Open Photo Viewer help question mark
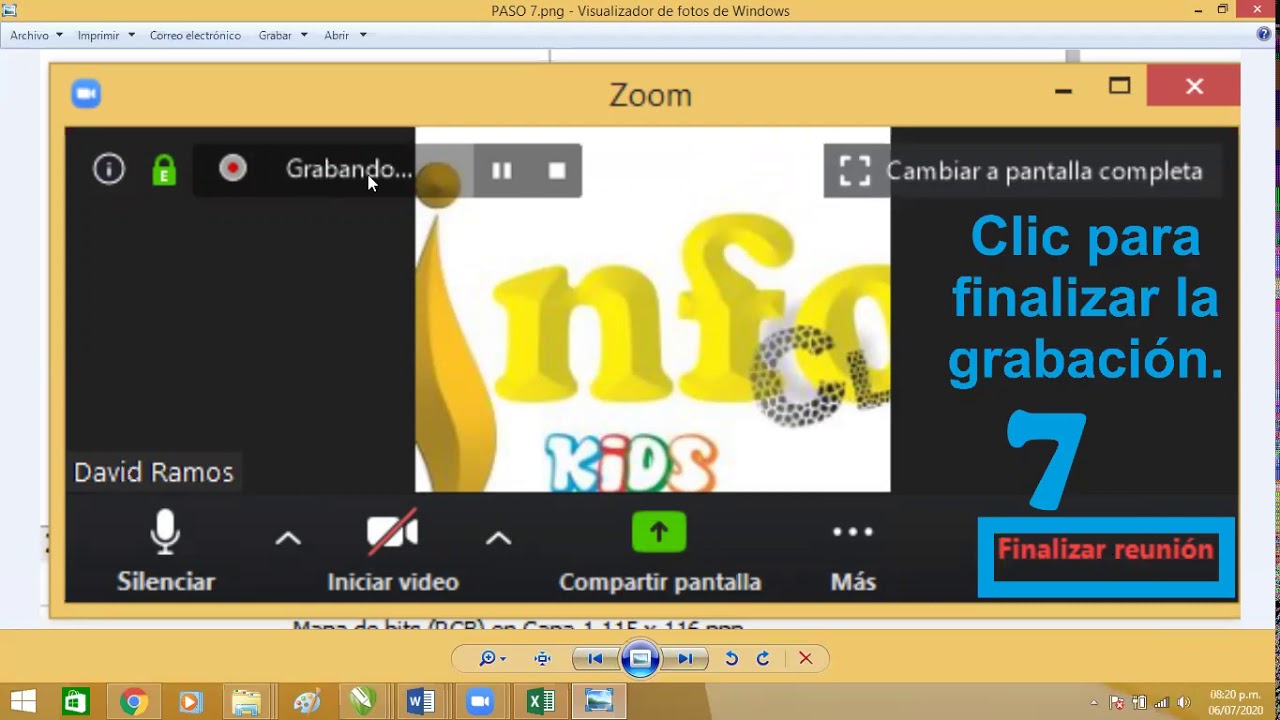 1264,34
